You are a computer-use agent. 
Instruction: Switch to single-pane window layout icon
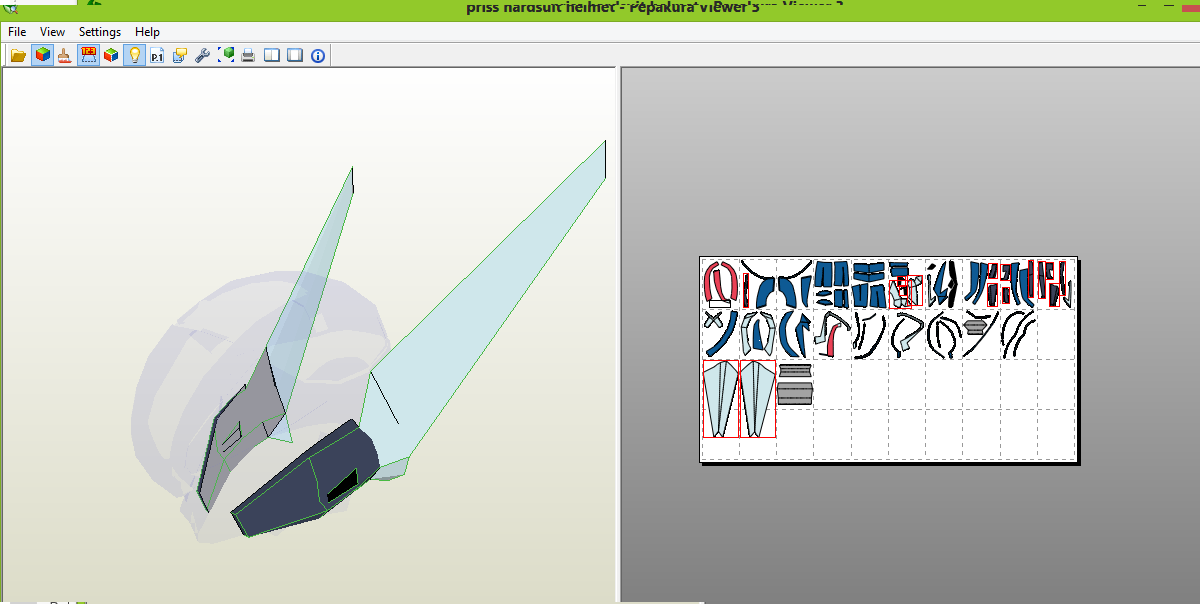click(295, 56)
